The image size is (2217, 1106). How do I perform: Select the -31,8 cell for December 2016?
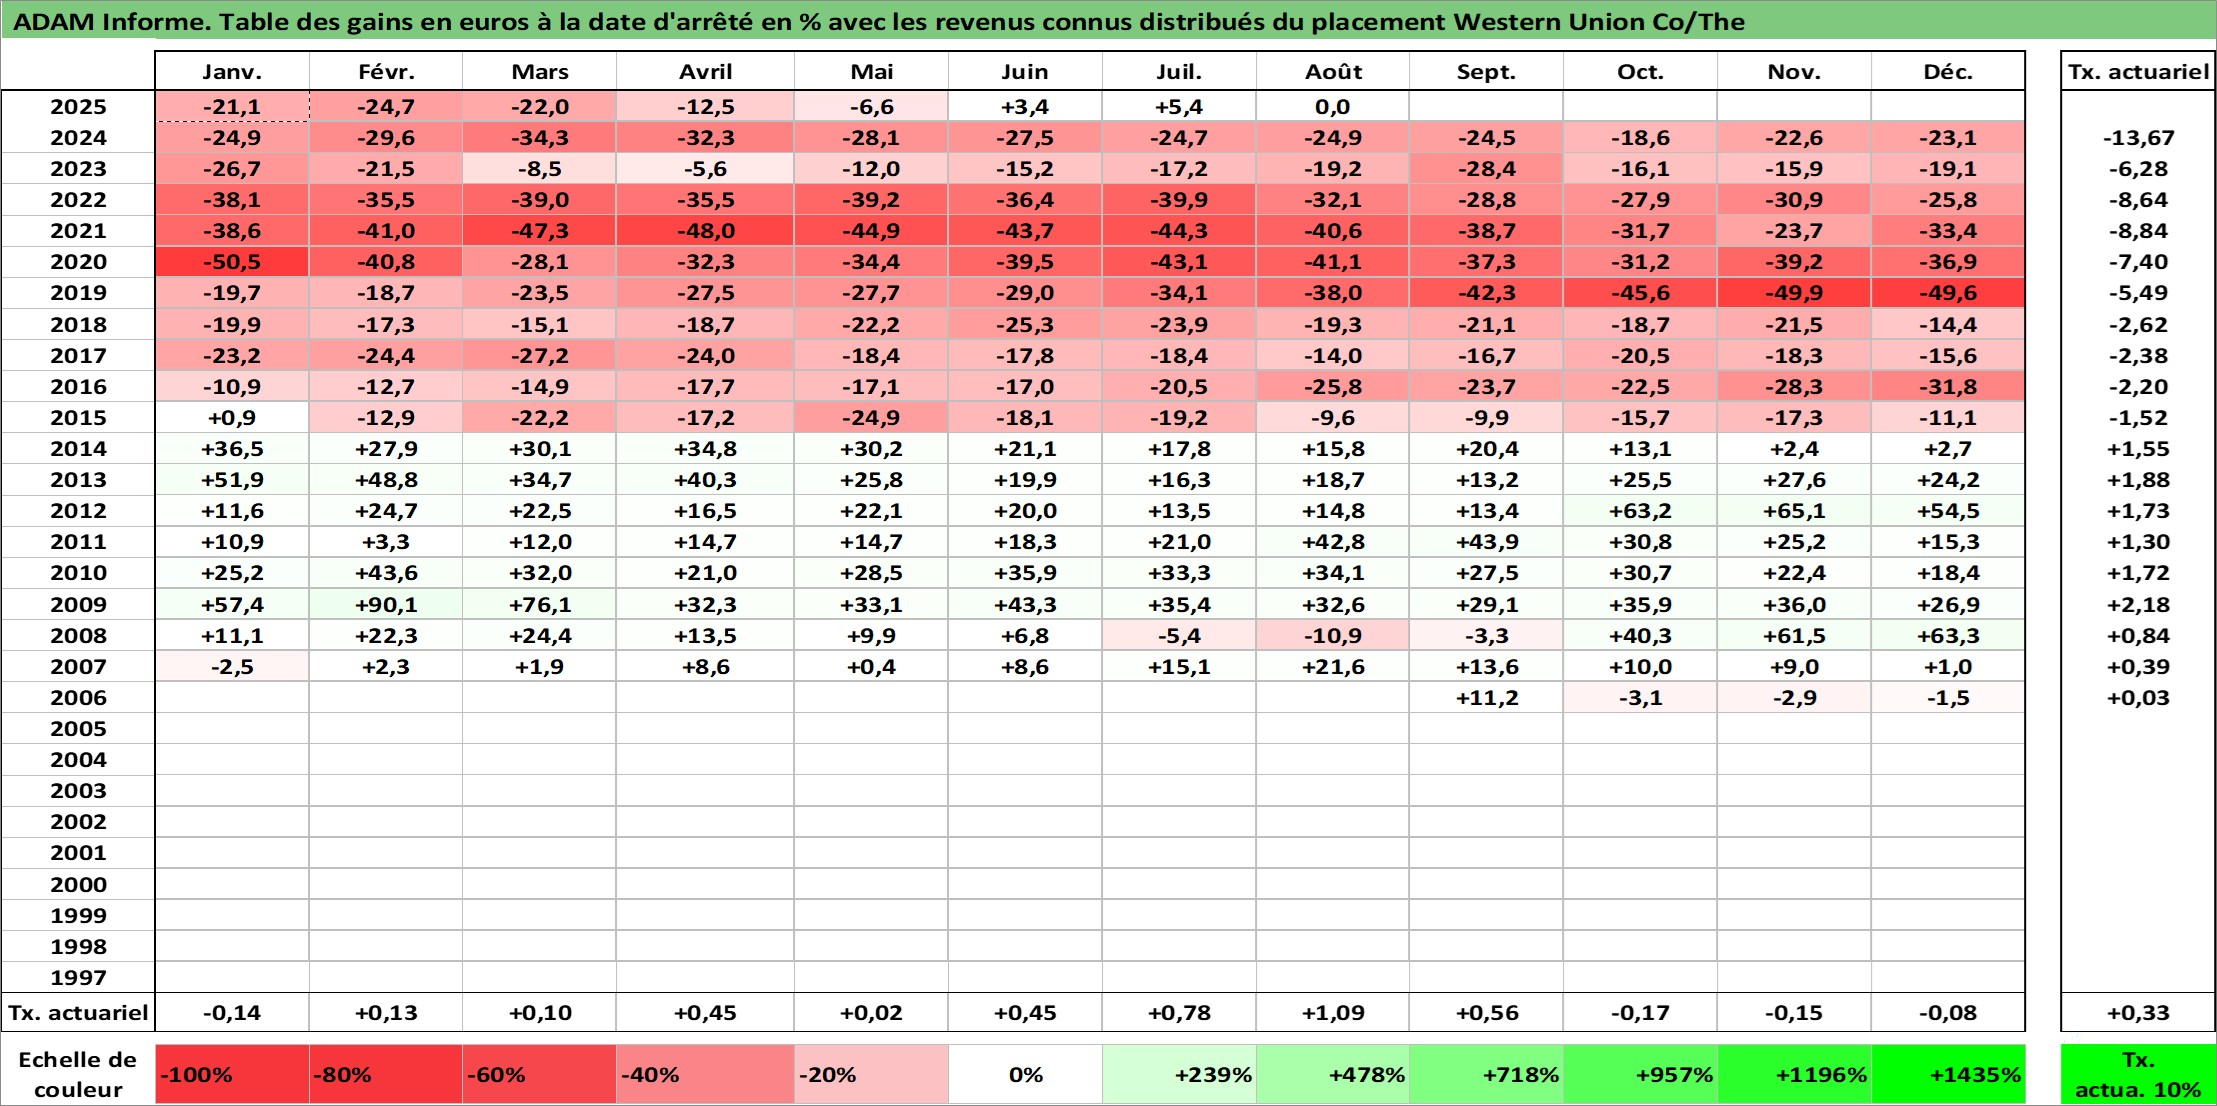point(1948,387)
